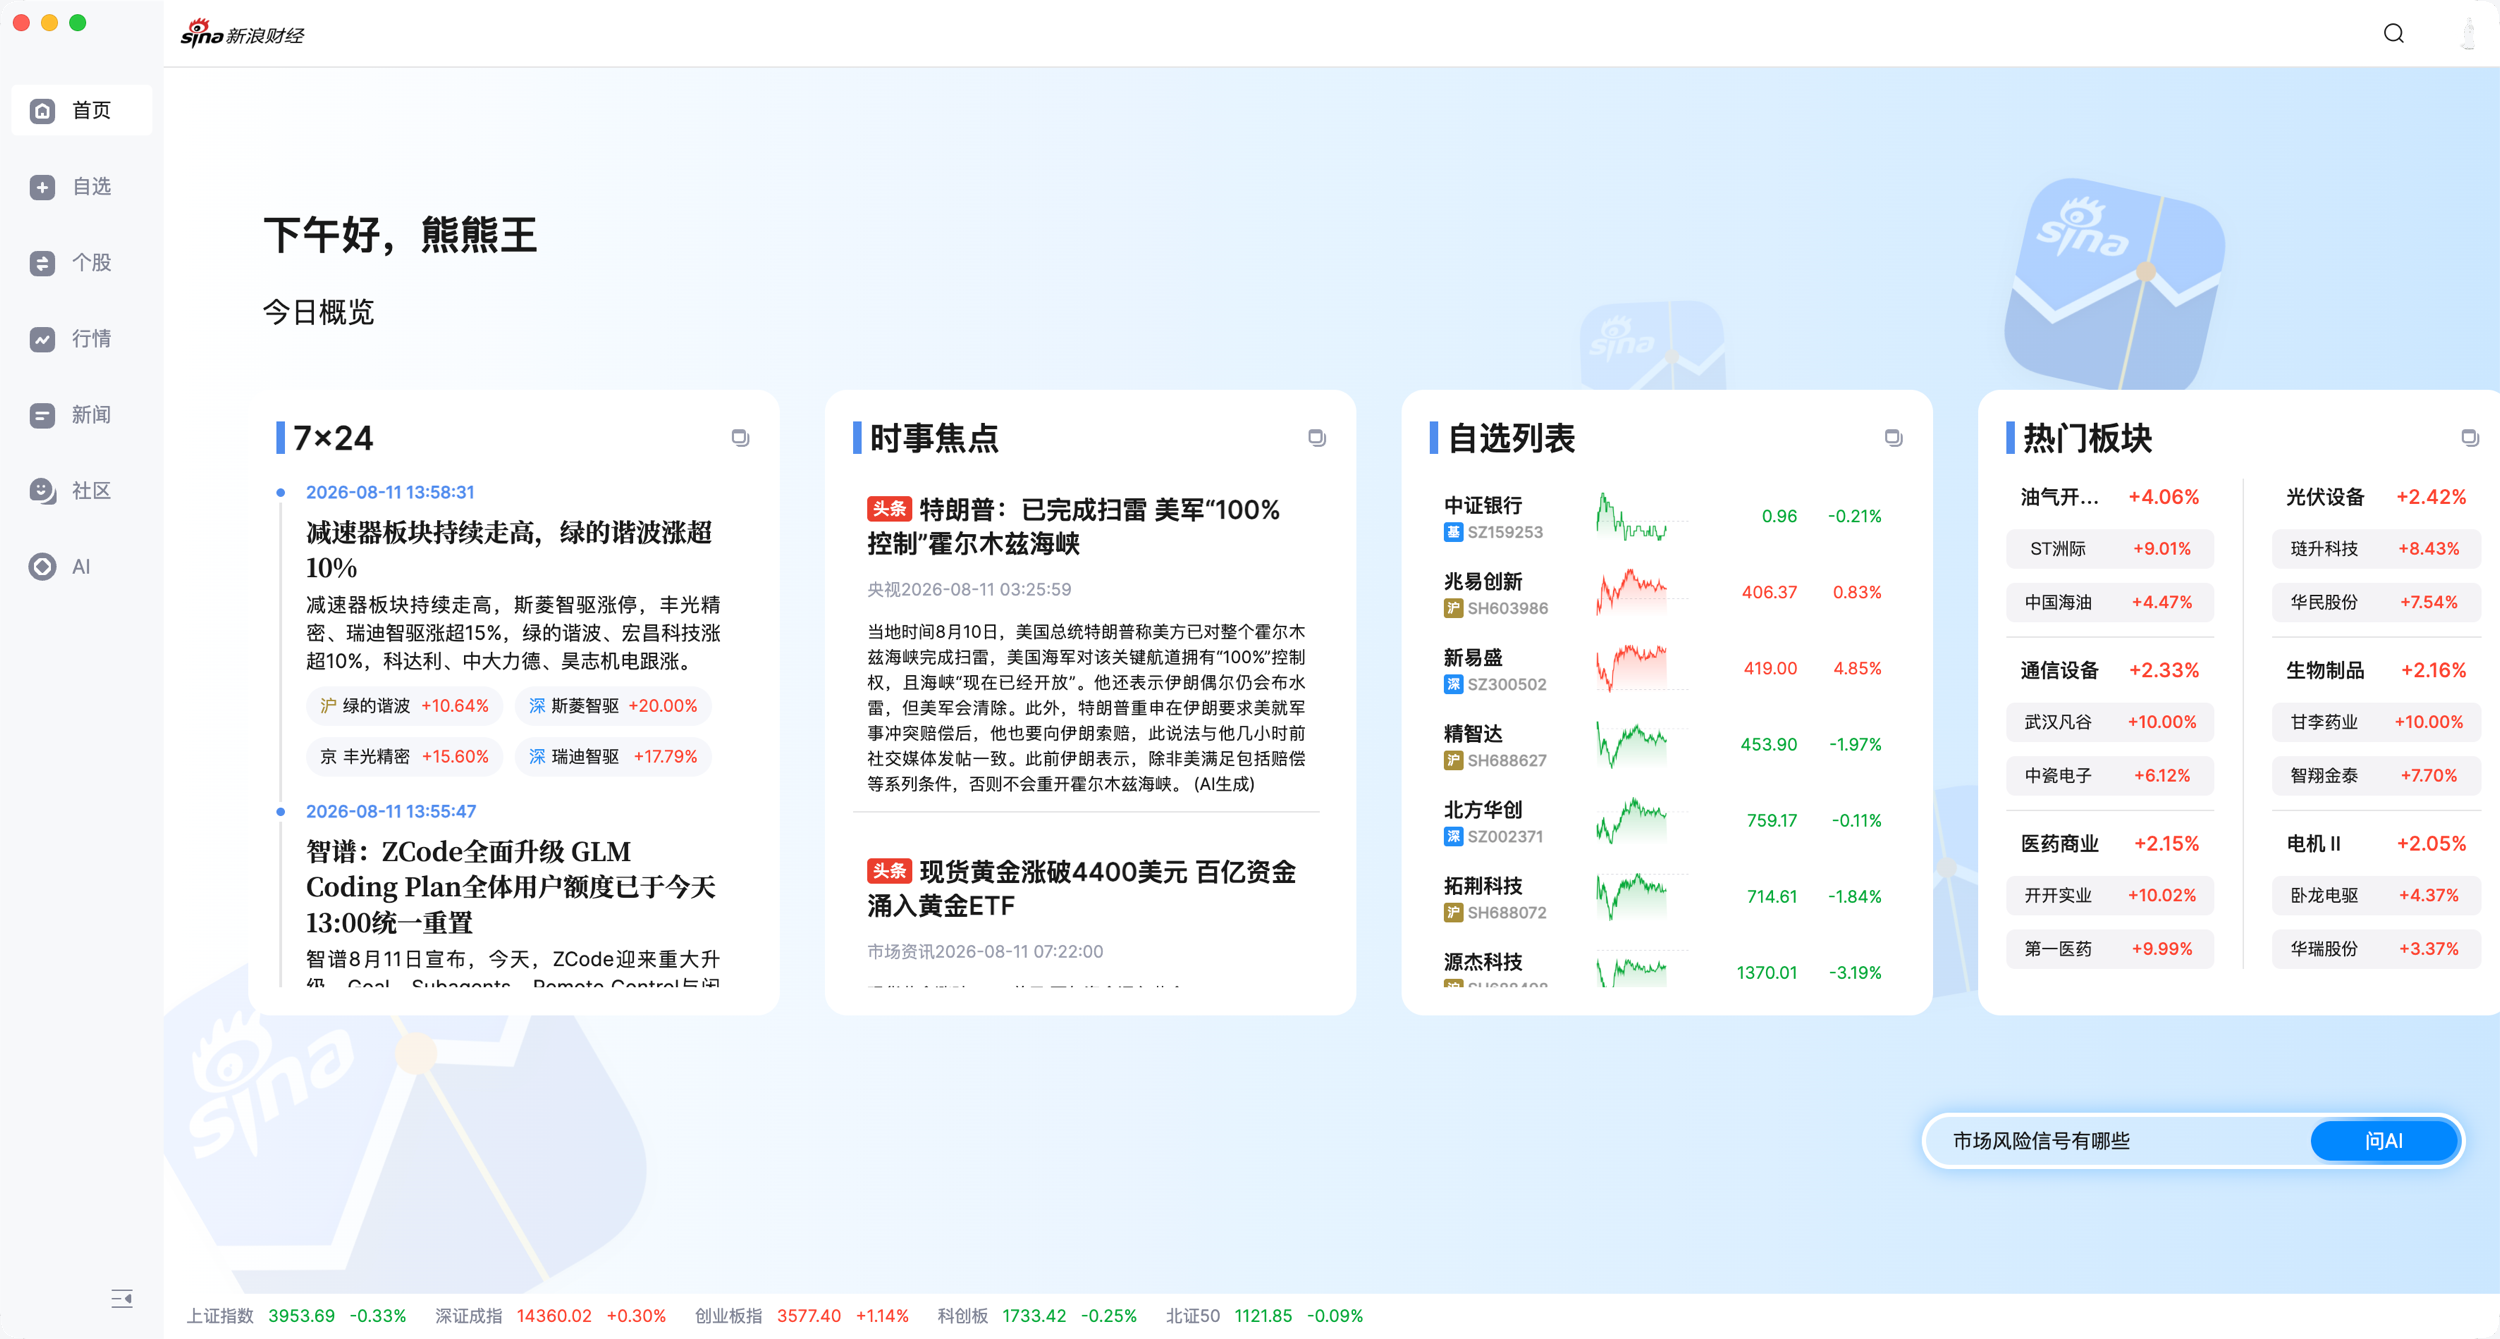Open the 首页 home sidebar item
Screen dimensions: 2500x1339
point(81,110)
